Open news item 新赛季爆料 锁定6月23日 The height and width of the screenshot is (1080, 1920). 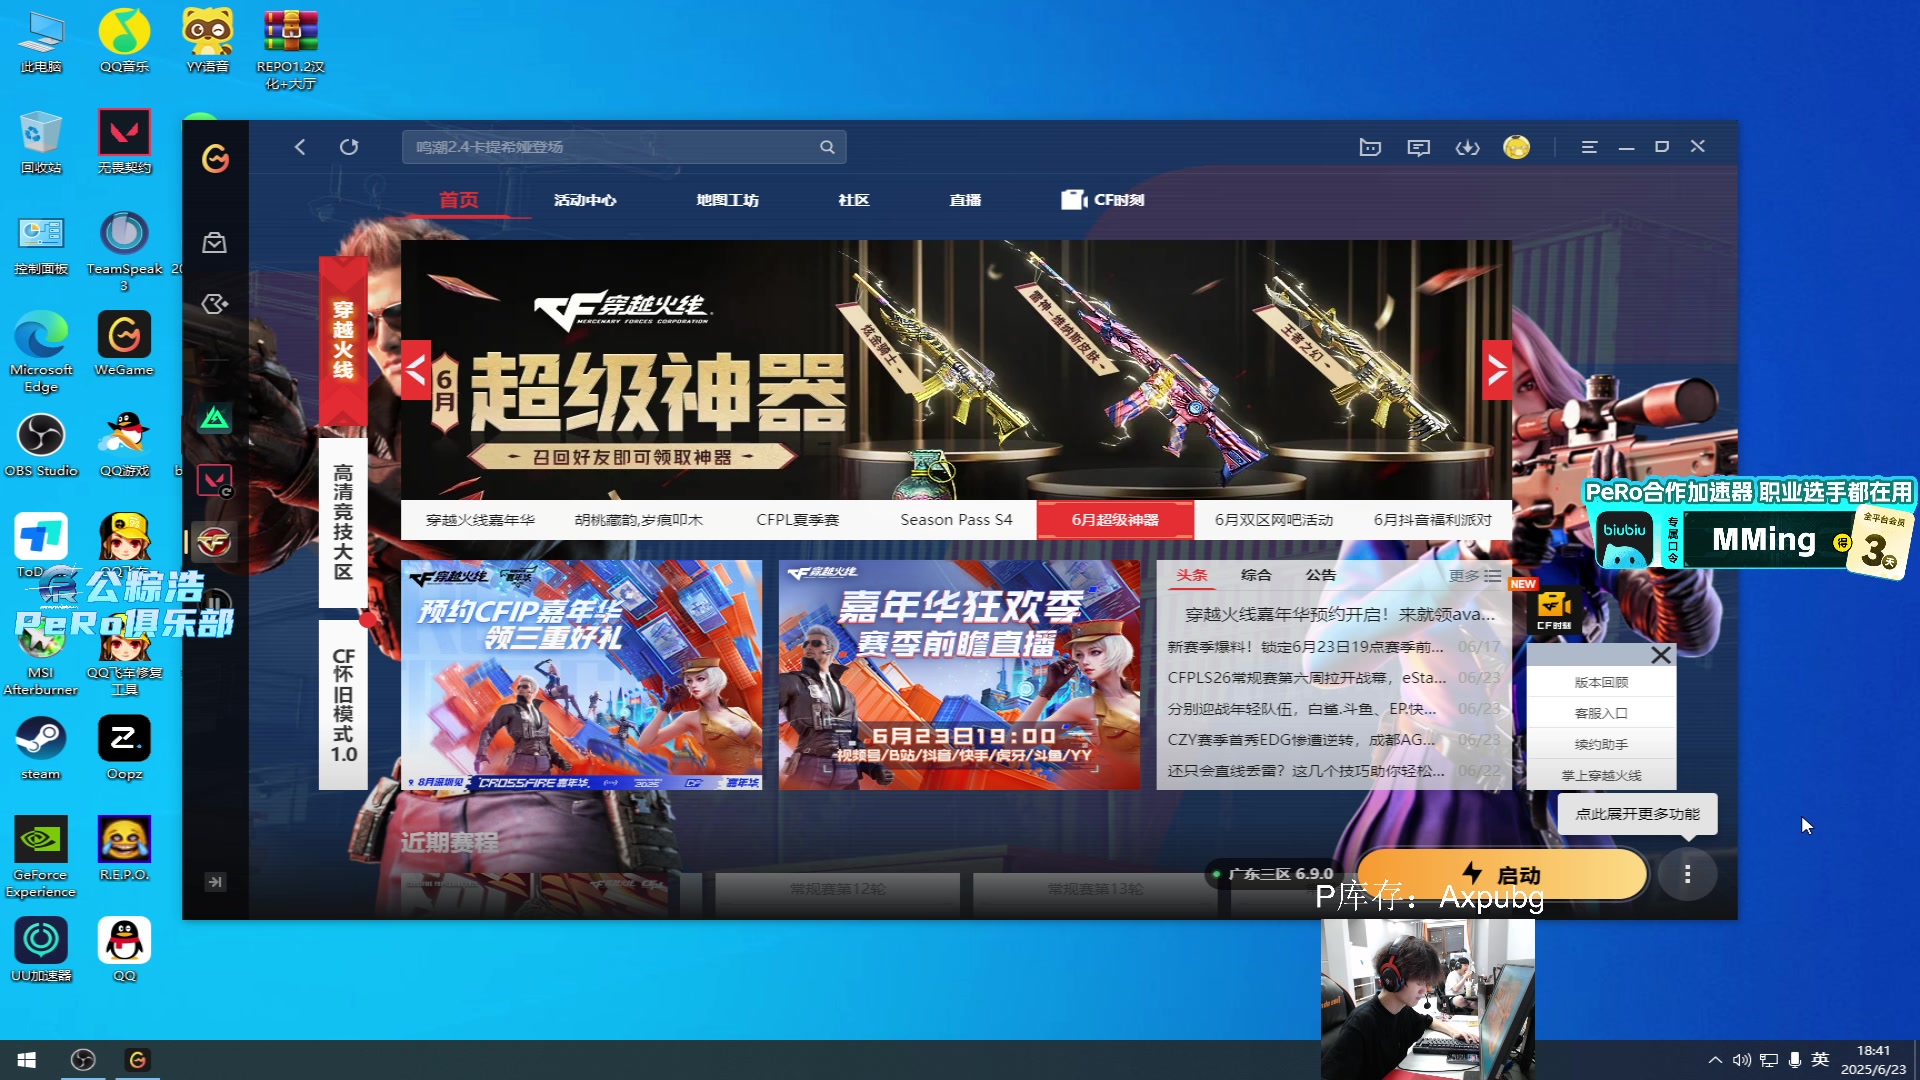point(1305,647)
